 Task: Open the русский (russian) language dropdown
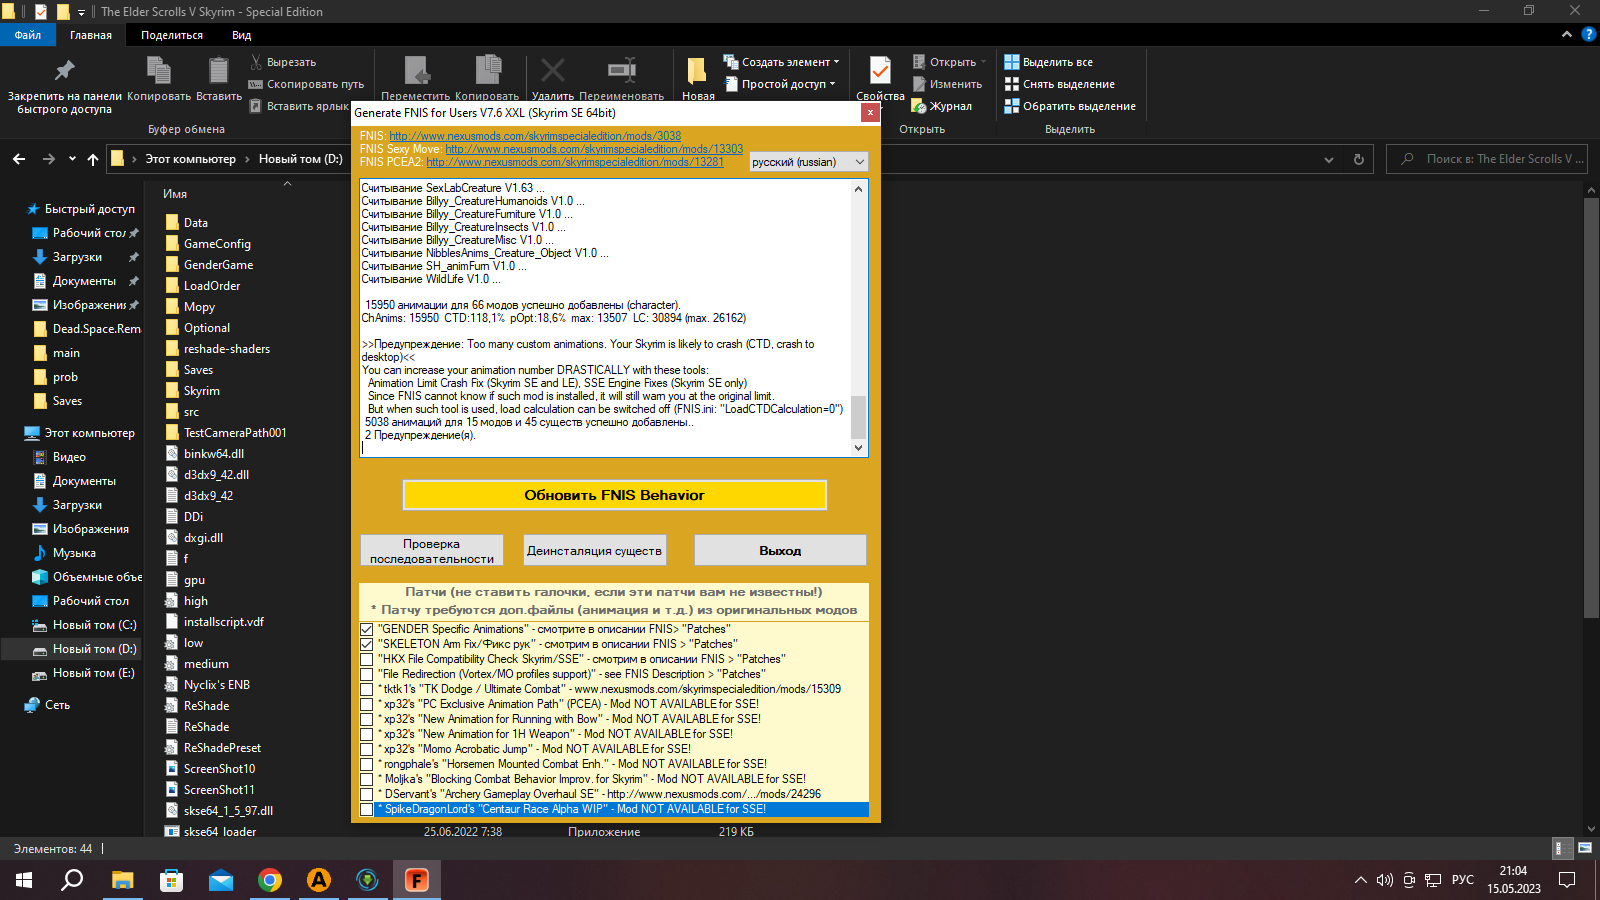[x=808, y=162]
